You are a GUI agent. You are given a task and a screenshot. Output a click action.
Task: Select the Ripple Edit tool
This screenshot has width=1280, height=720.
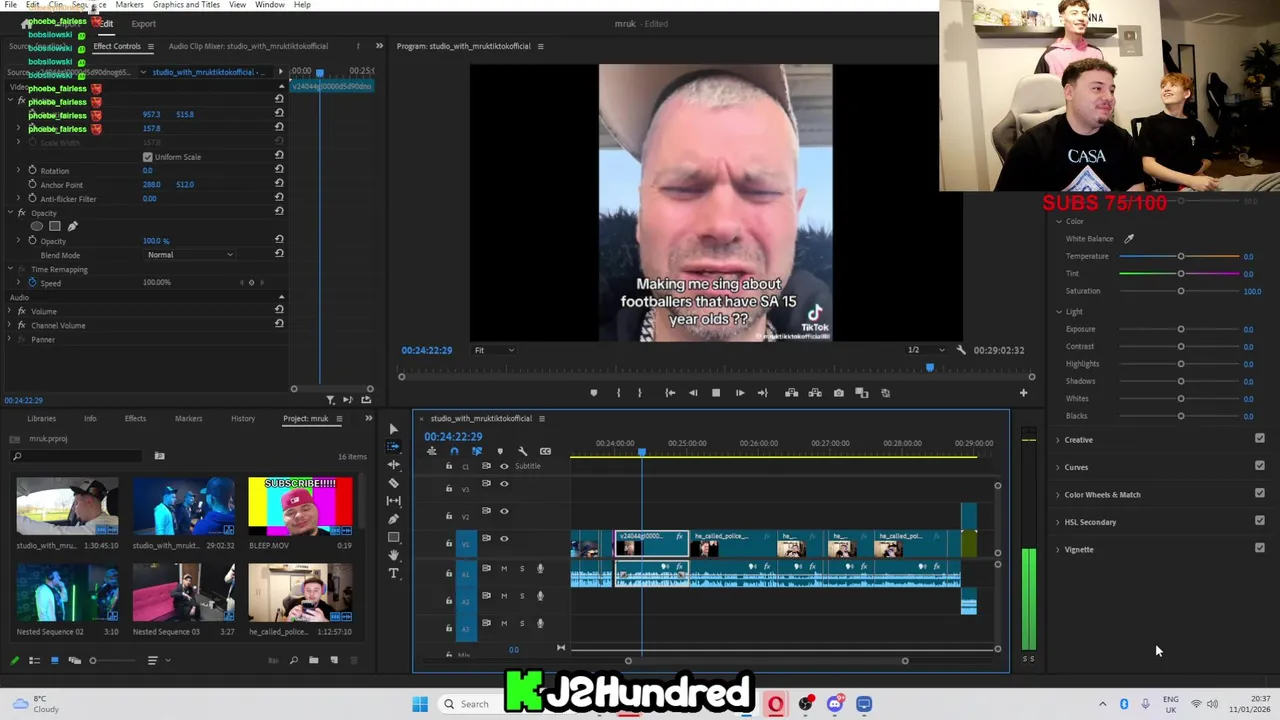tap(393, 465)
